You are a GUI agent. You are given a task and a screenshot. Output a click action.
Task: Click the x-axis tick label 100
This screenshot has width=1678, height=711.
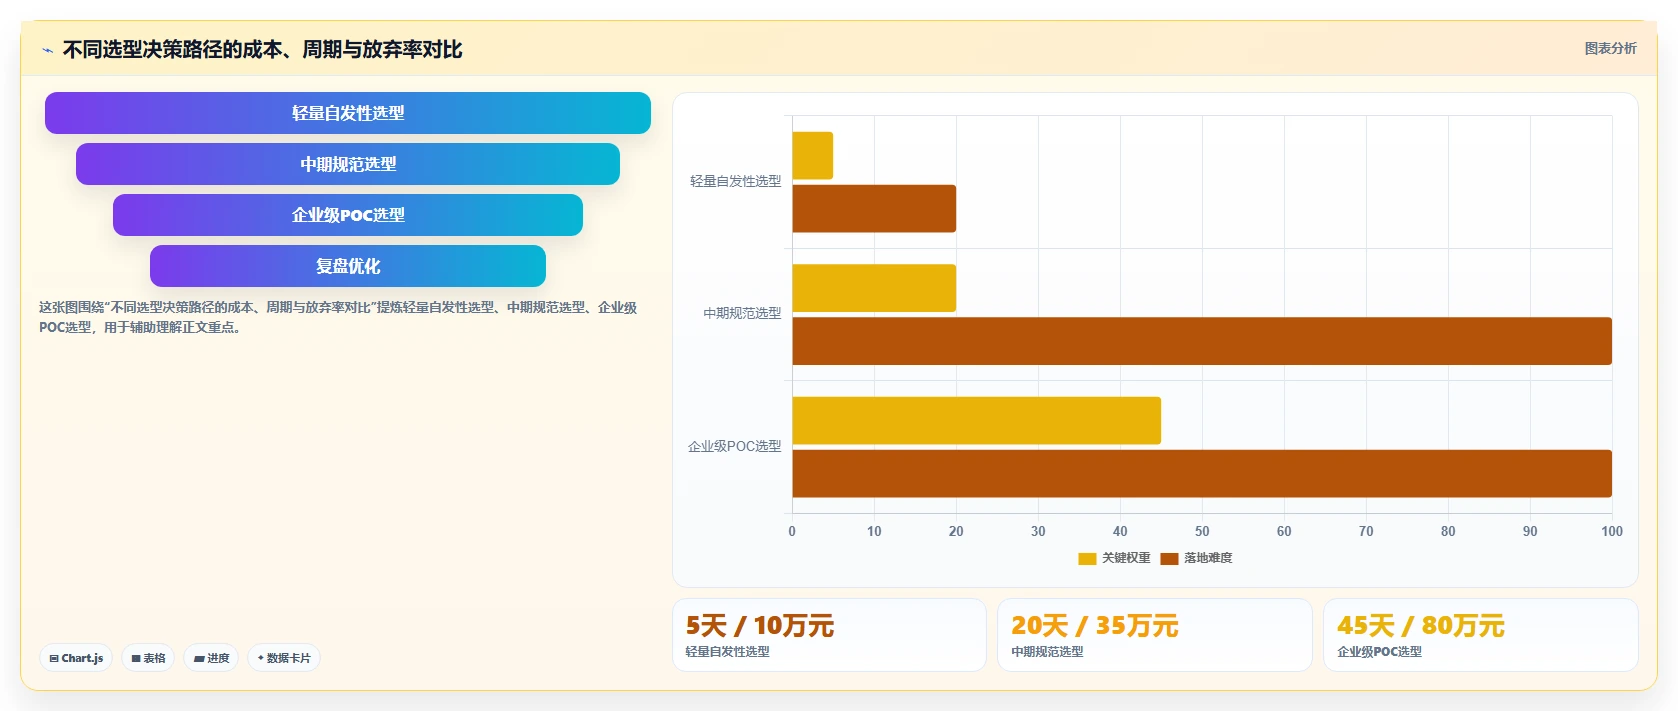point(1612,531)
